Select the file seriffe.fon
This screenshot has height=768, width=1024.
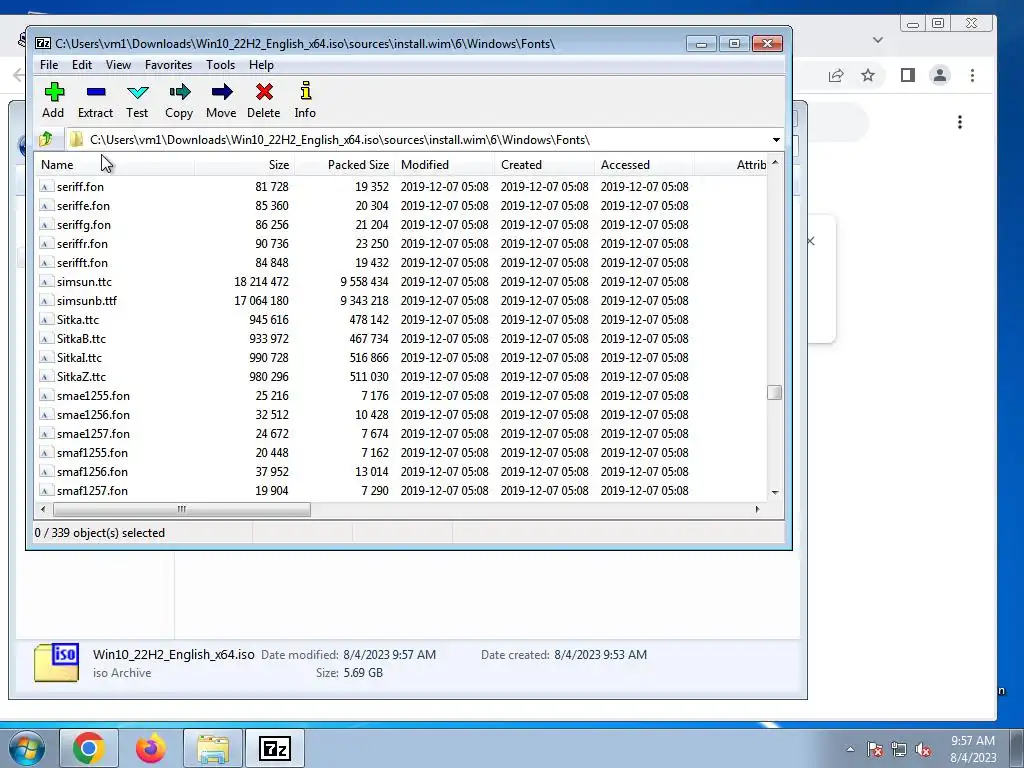[x=83, y=205]
